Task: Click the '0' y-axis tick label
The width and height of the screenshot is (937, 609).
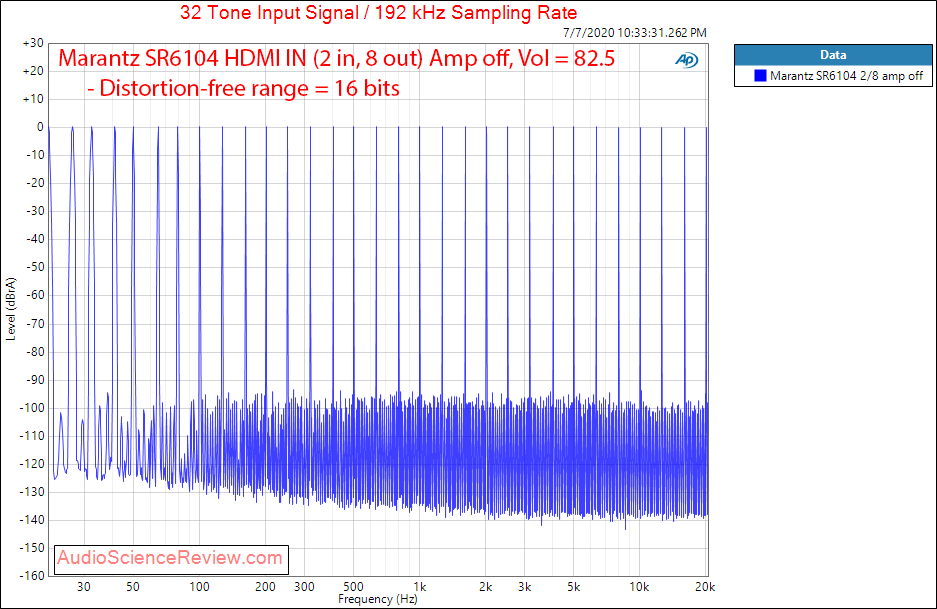Action: point(40,127)
